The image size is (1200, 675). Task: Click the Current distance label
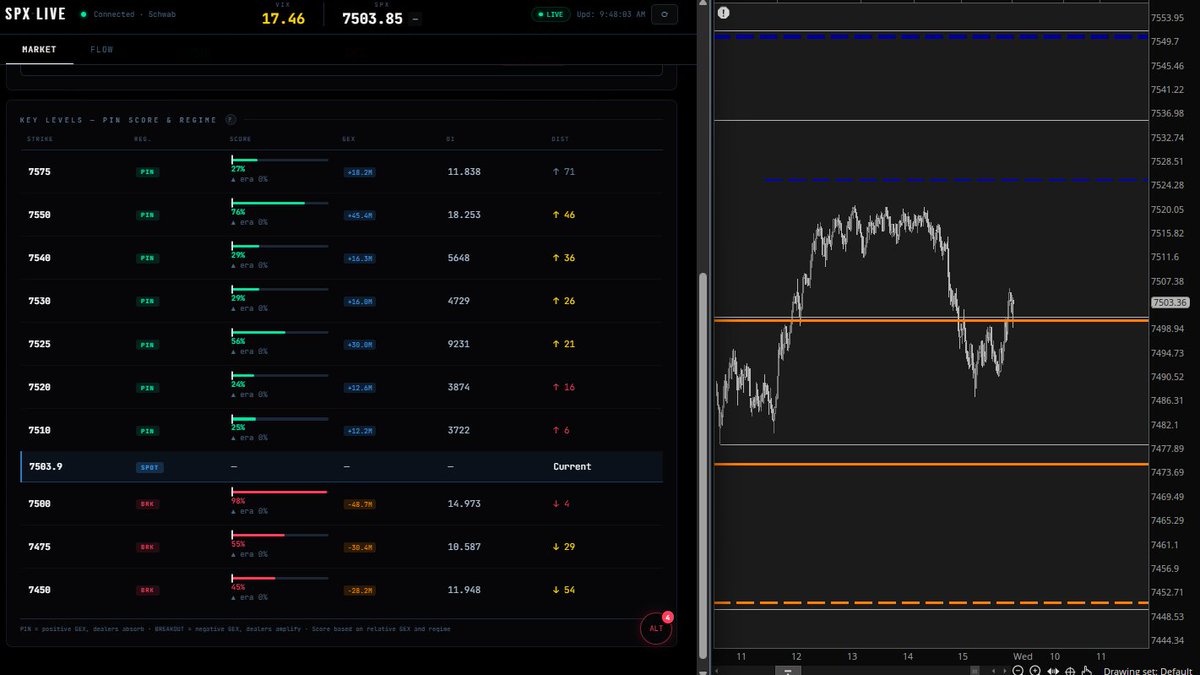point(572,467)
